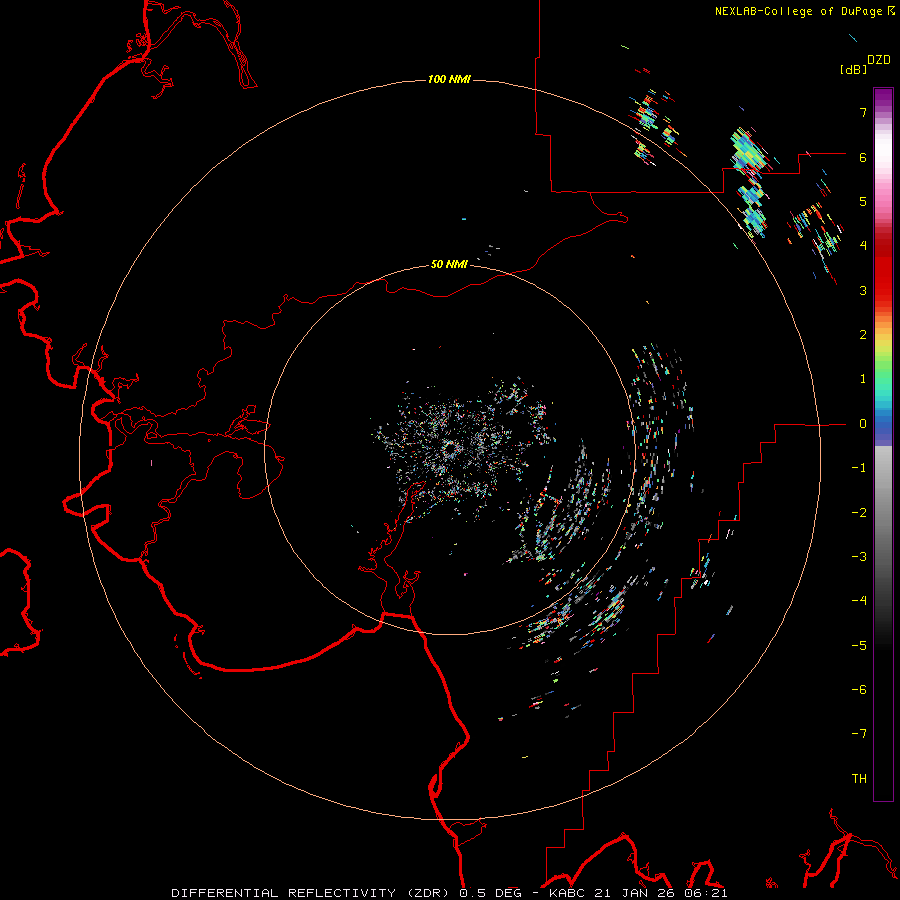Click the -6 dB scale value

click(859, 690)
